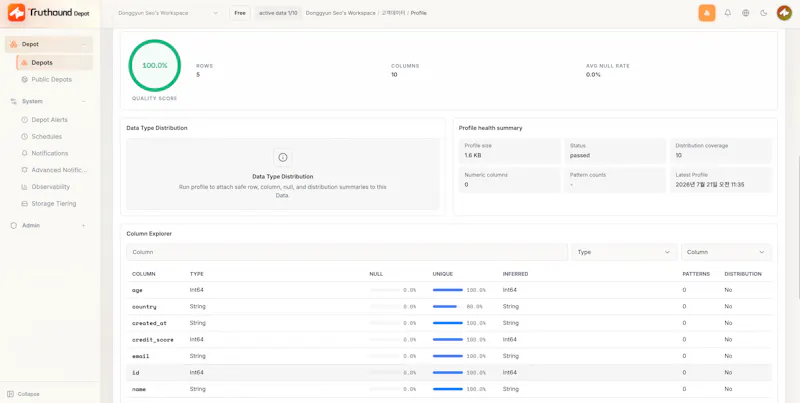Open Schedules page

point(46,137)
